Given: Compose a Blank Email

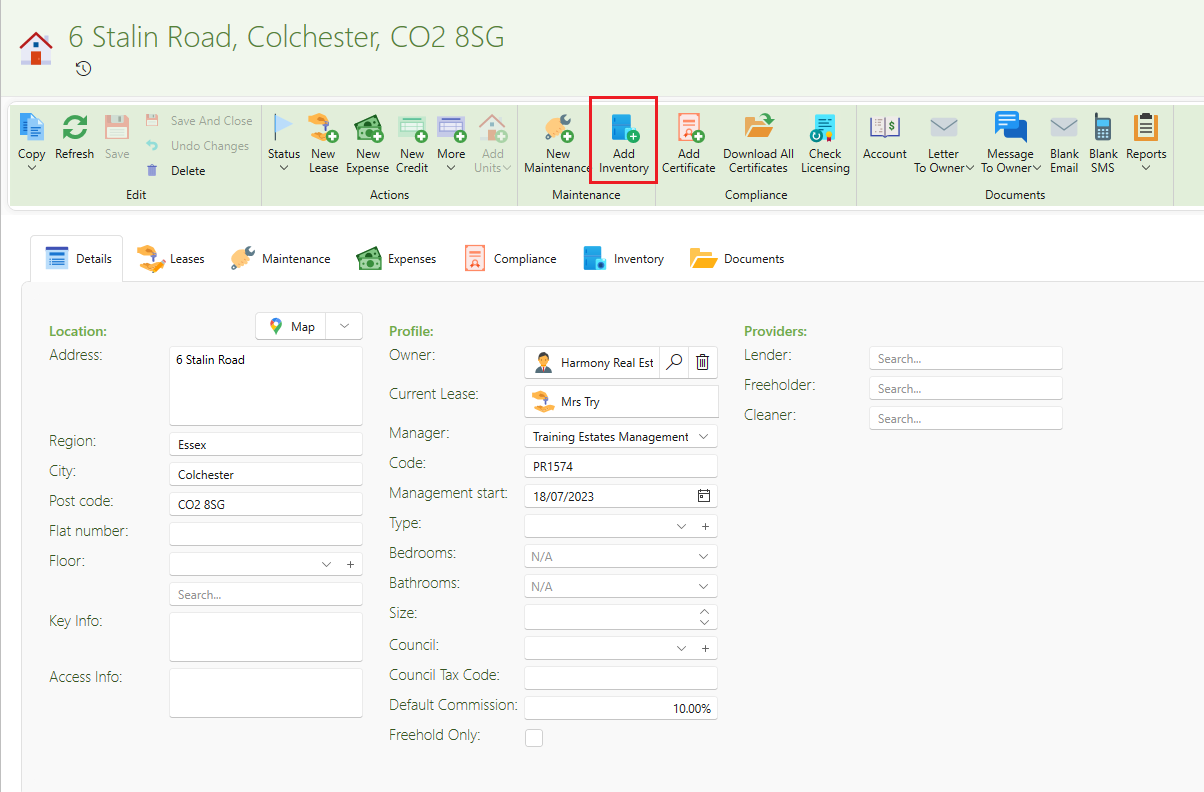Looking at the screenshot, I should click(x=1064, y=143).
